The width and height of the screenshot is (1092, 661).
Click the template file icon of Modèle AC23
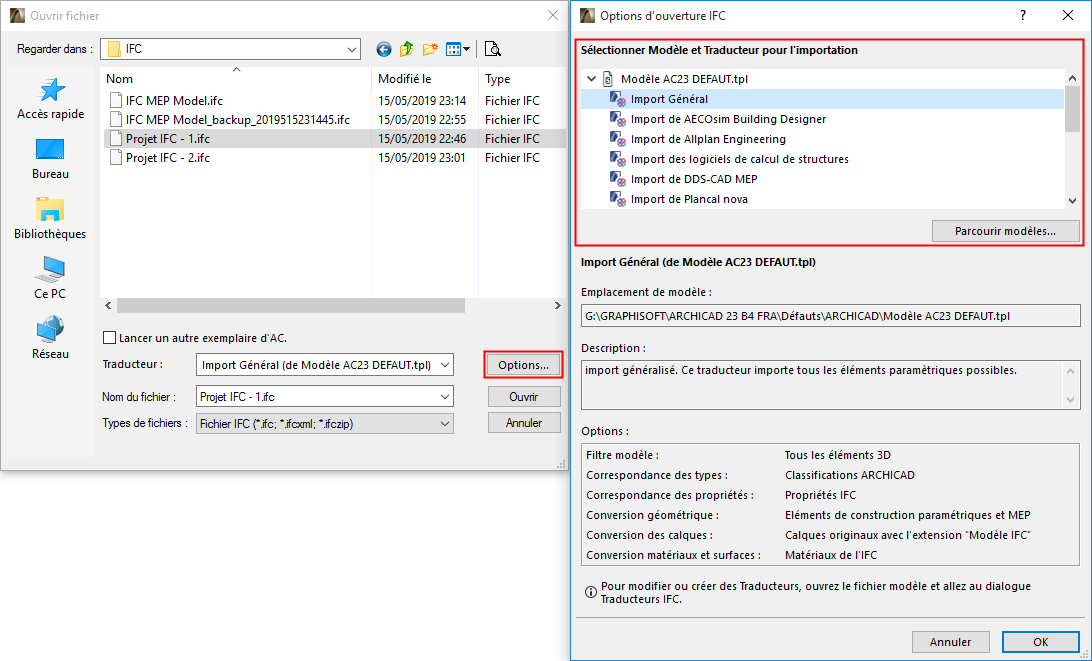pyautogui.click(x=608, y=79)
